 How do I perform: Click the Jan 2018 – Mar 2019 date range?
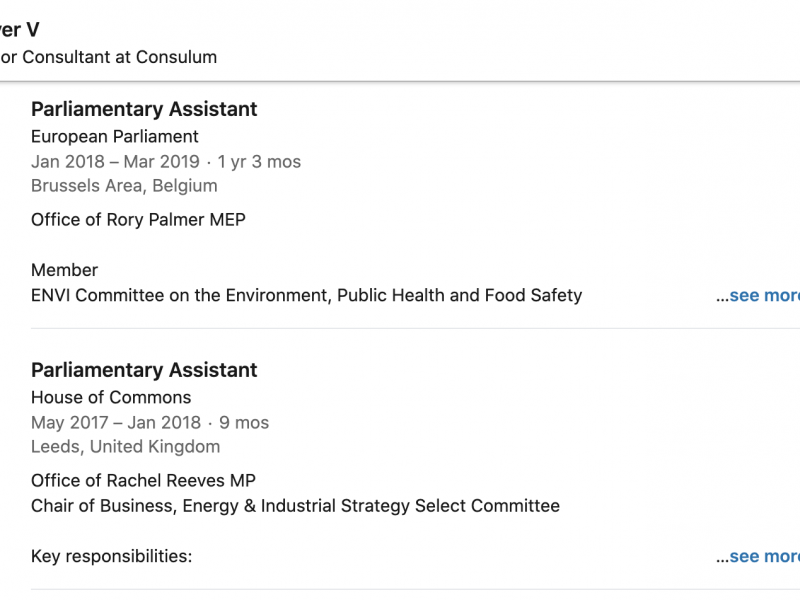(115, 162)
